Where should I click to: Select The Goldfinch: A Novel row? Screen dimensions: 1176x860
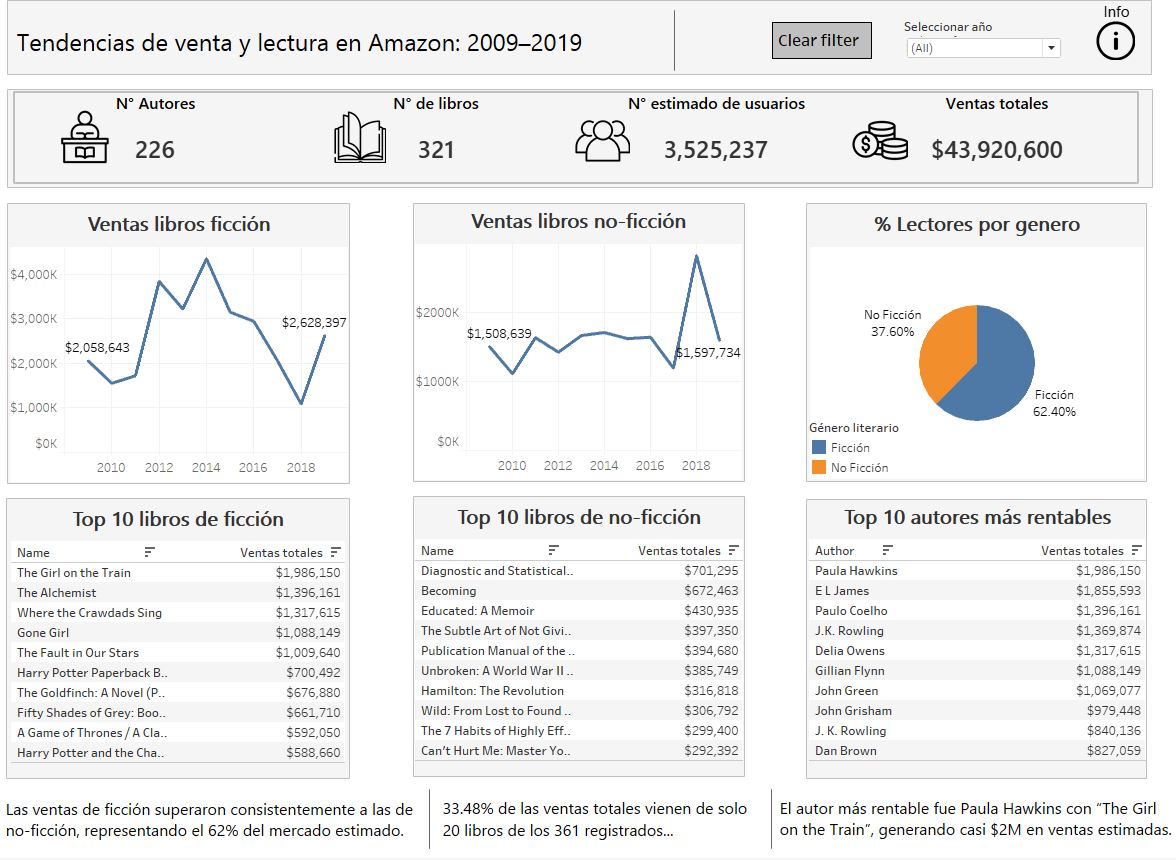pos(178,692)
